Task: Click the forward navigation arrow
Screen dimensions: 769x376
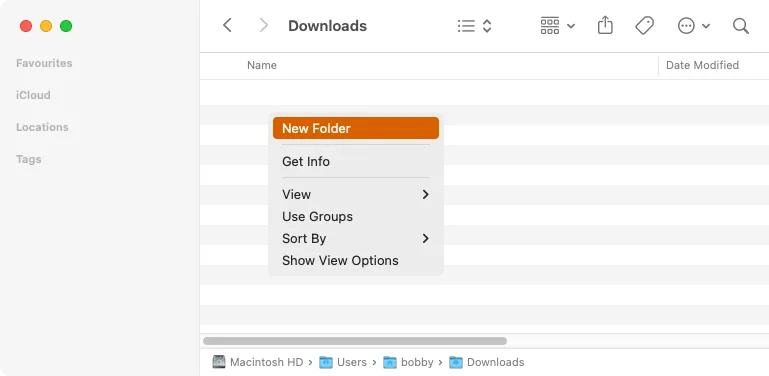Action: pos(264,25)
